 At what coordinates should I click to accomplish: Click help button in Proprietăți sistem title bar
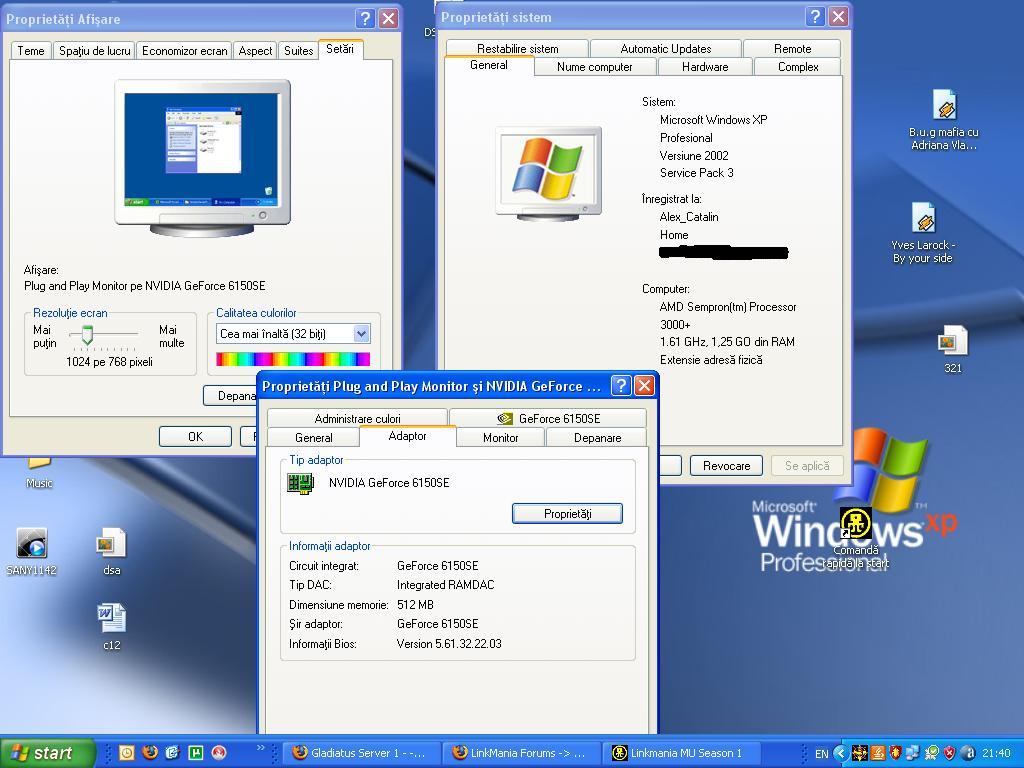click(x=815, y=17)
